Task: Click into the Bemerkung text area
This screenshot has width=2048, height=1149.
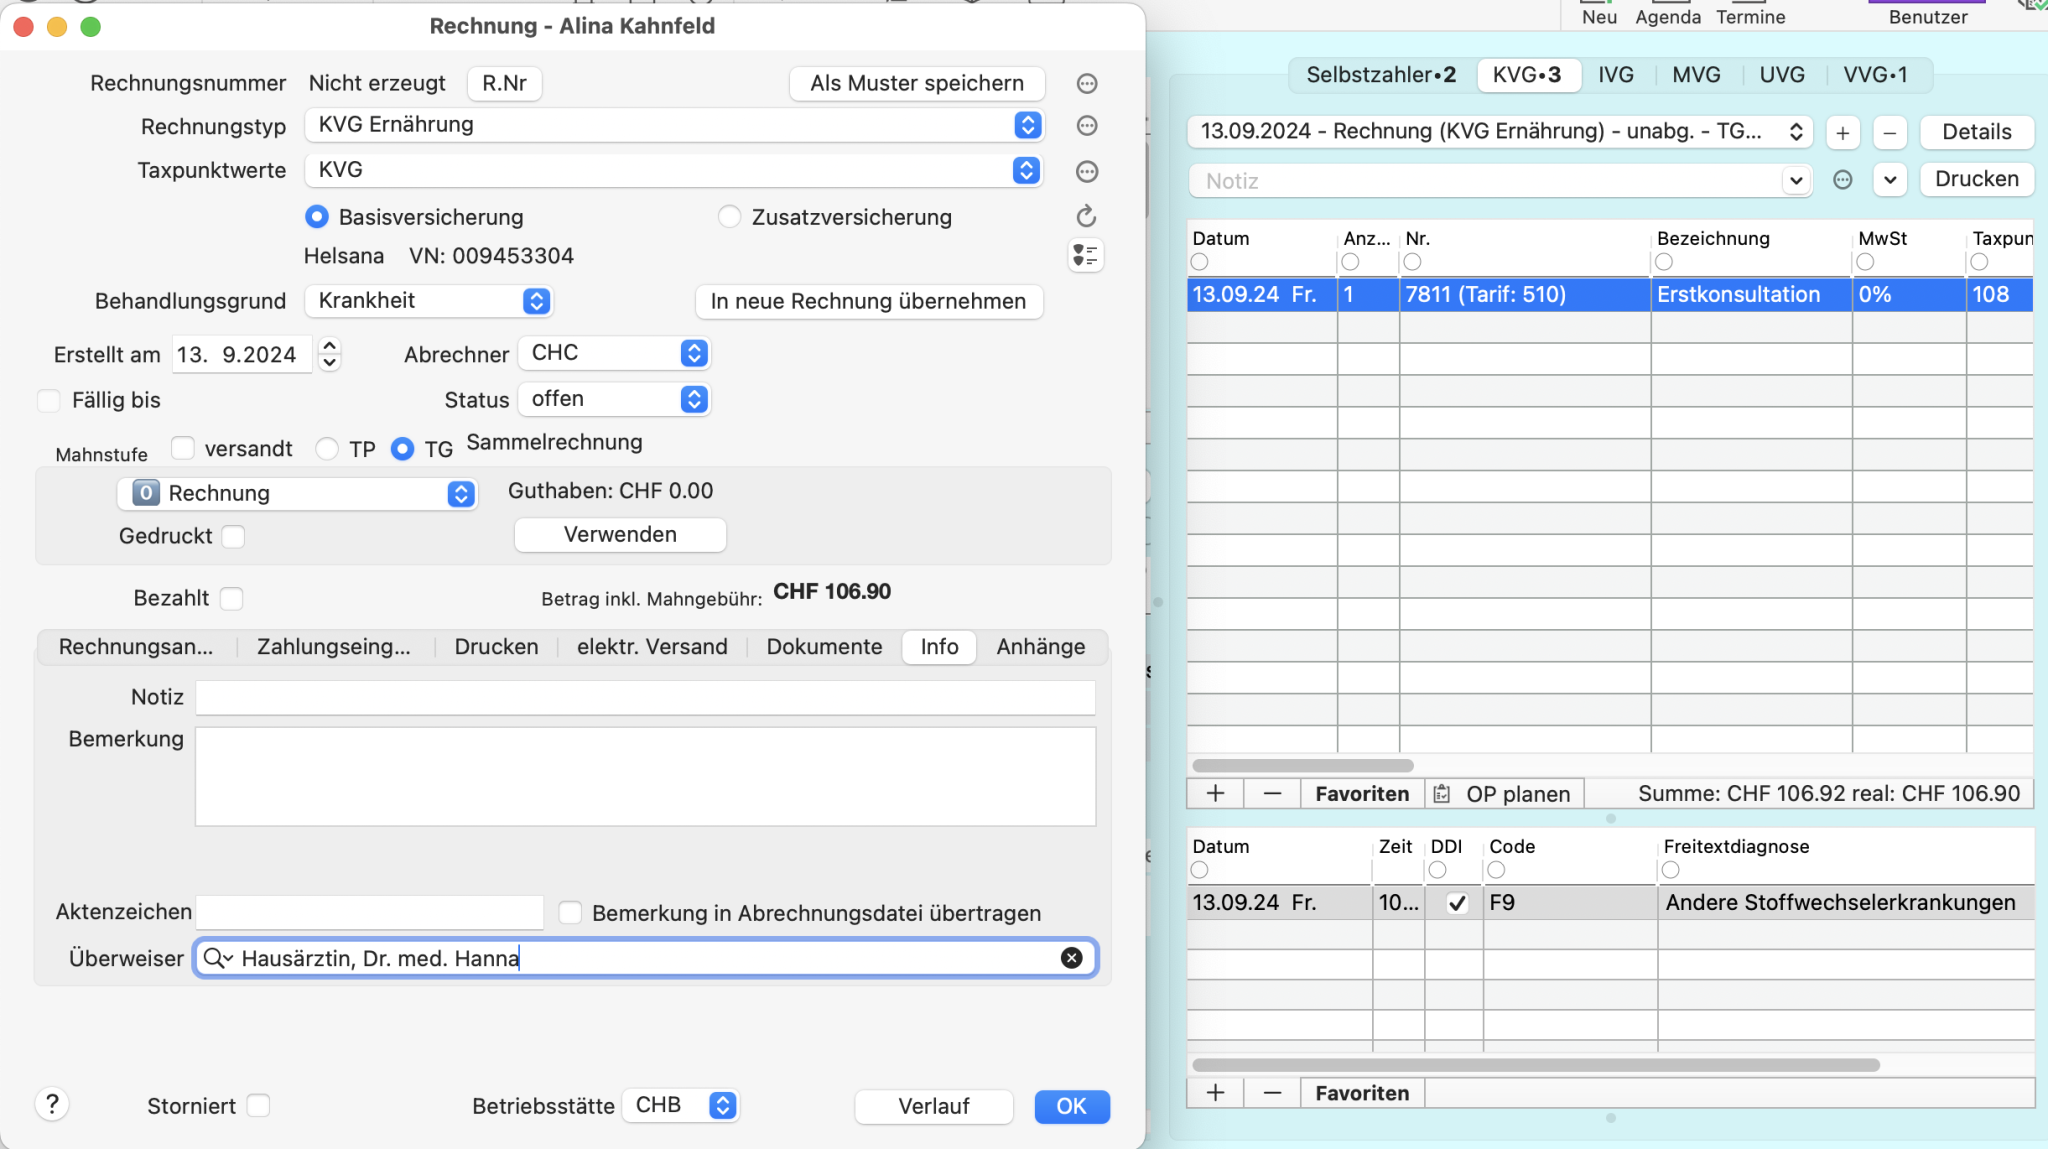Action: click(x=645, y=776)
